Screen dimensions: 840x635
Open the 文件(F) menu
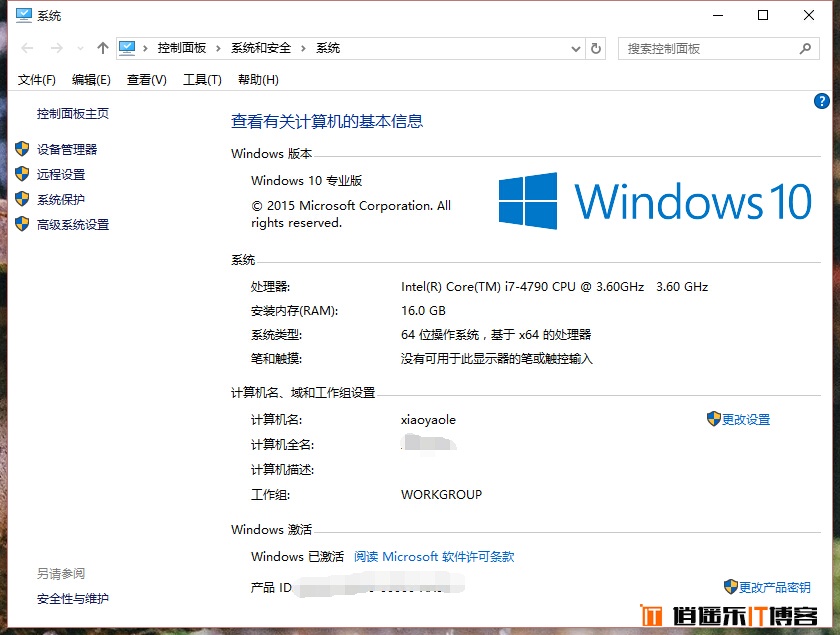[x=36, y=80]
